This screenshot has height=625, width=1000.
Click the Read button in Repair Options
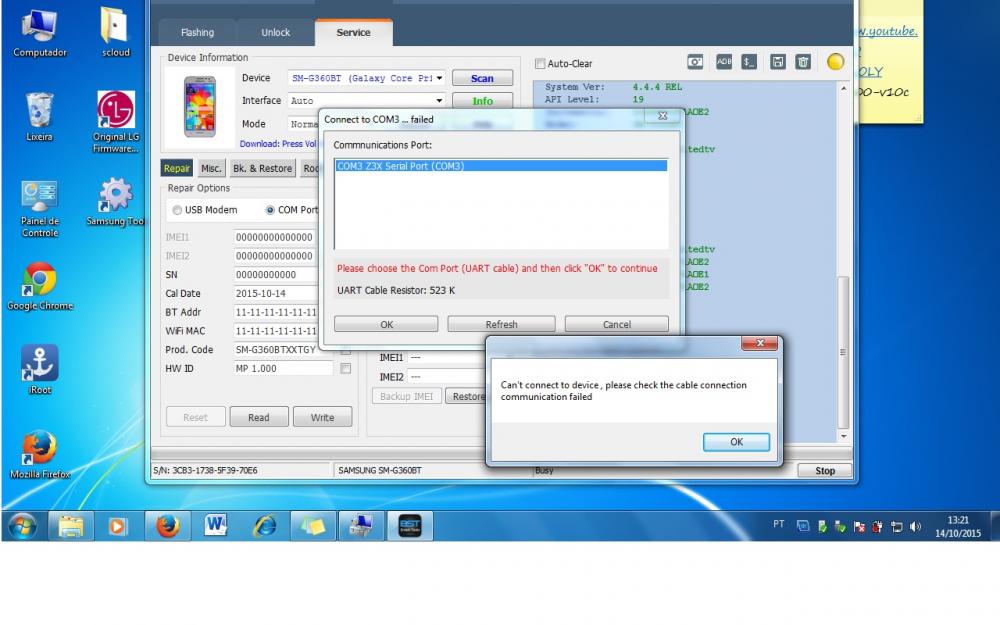pyautogui.click(x=259, y=417)
